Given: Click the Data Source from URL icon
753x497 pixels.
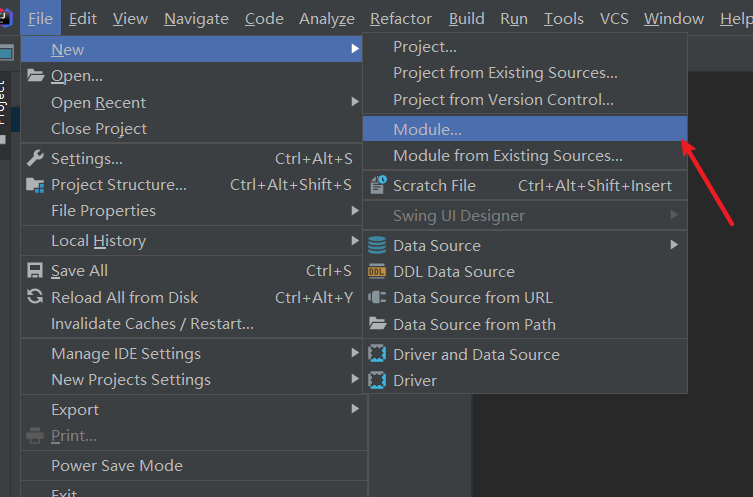Looking at the screenshot, I should click(x=377, y=297).
